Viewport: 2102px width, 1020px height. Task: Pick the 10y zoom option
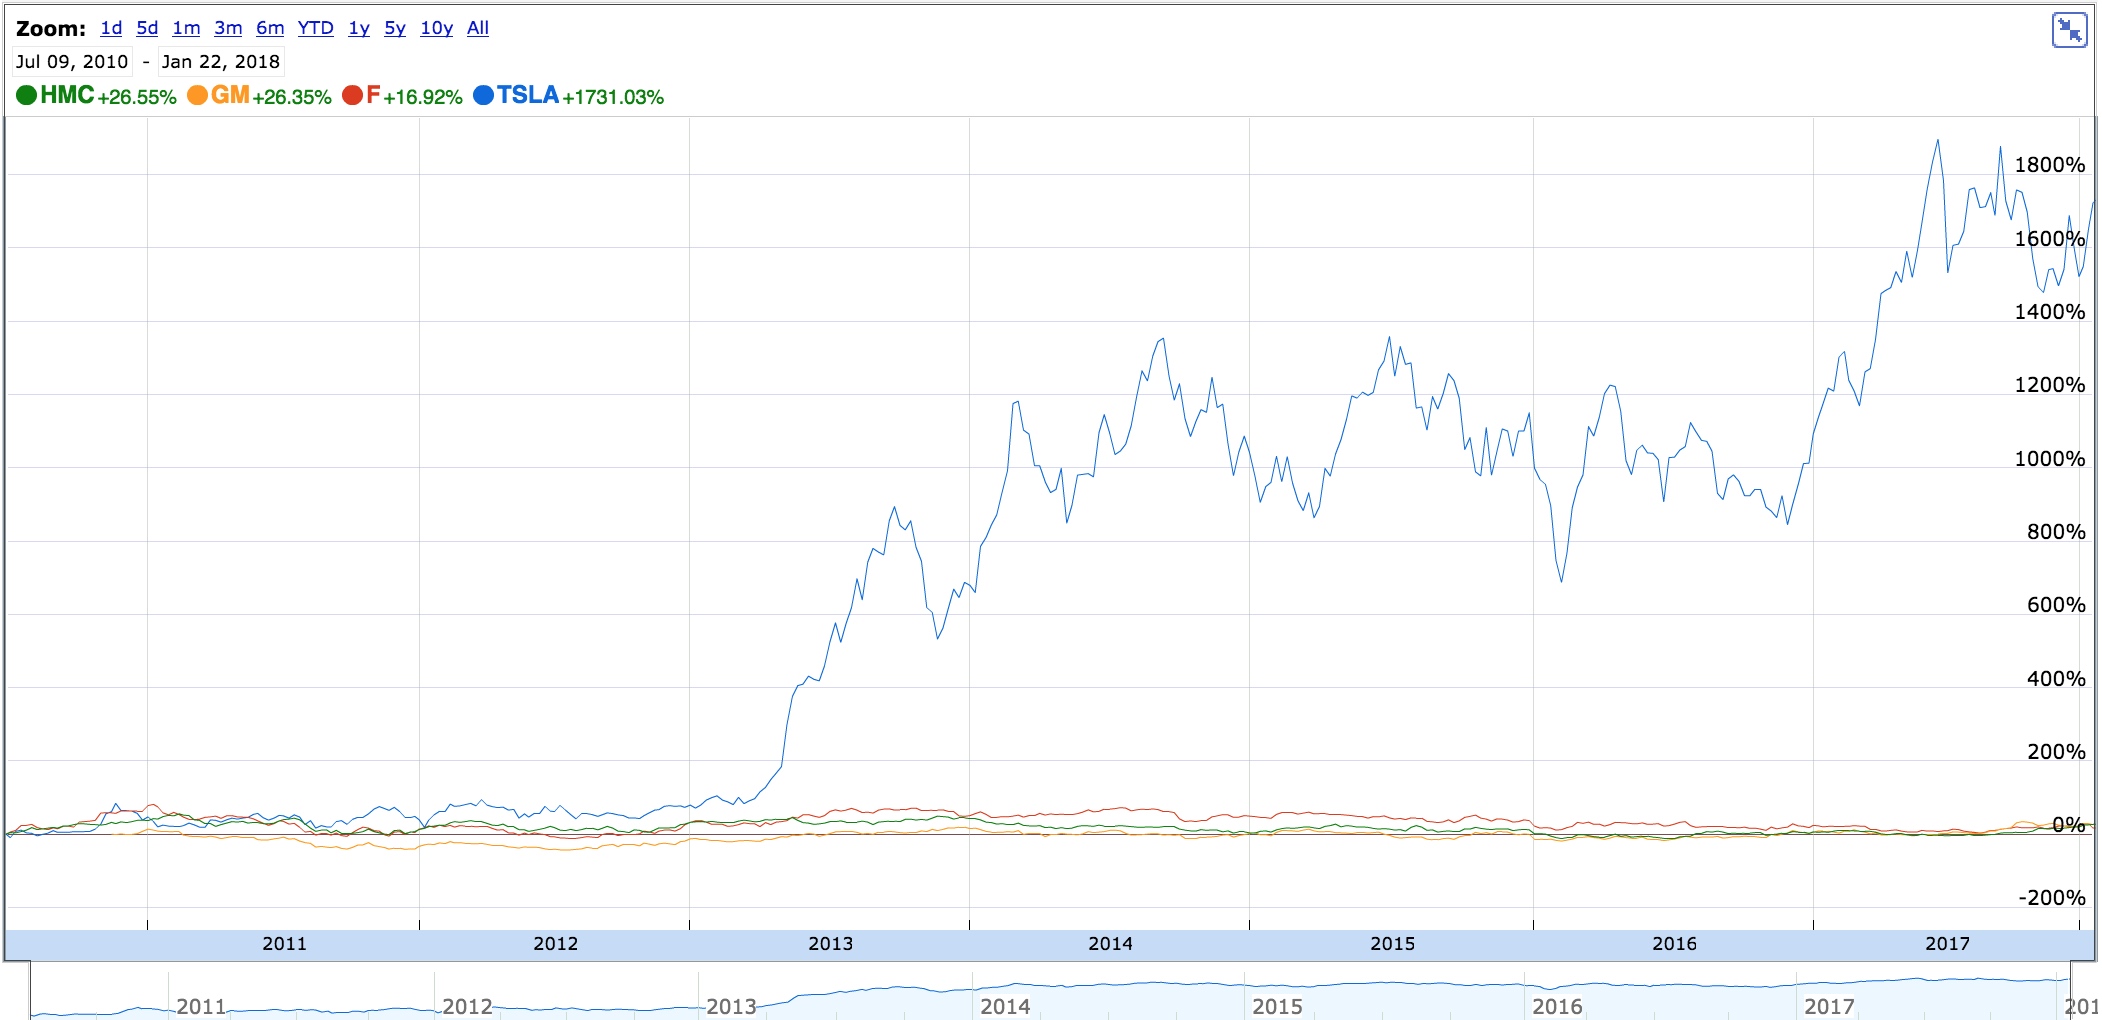point(436,28)
